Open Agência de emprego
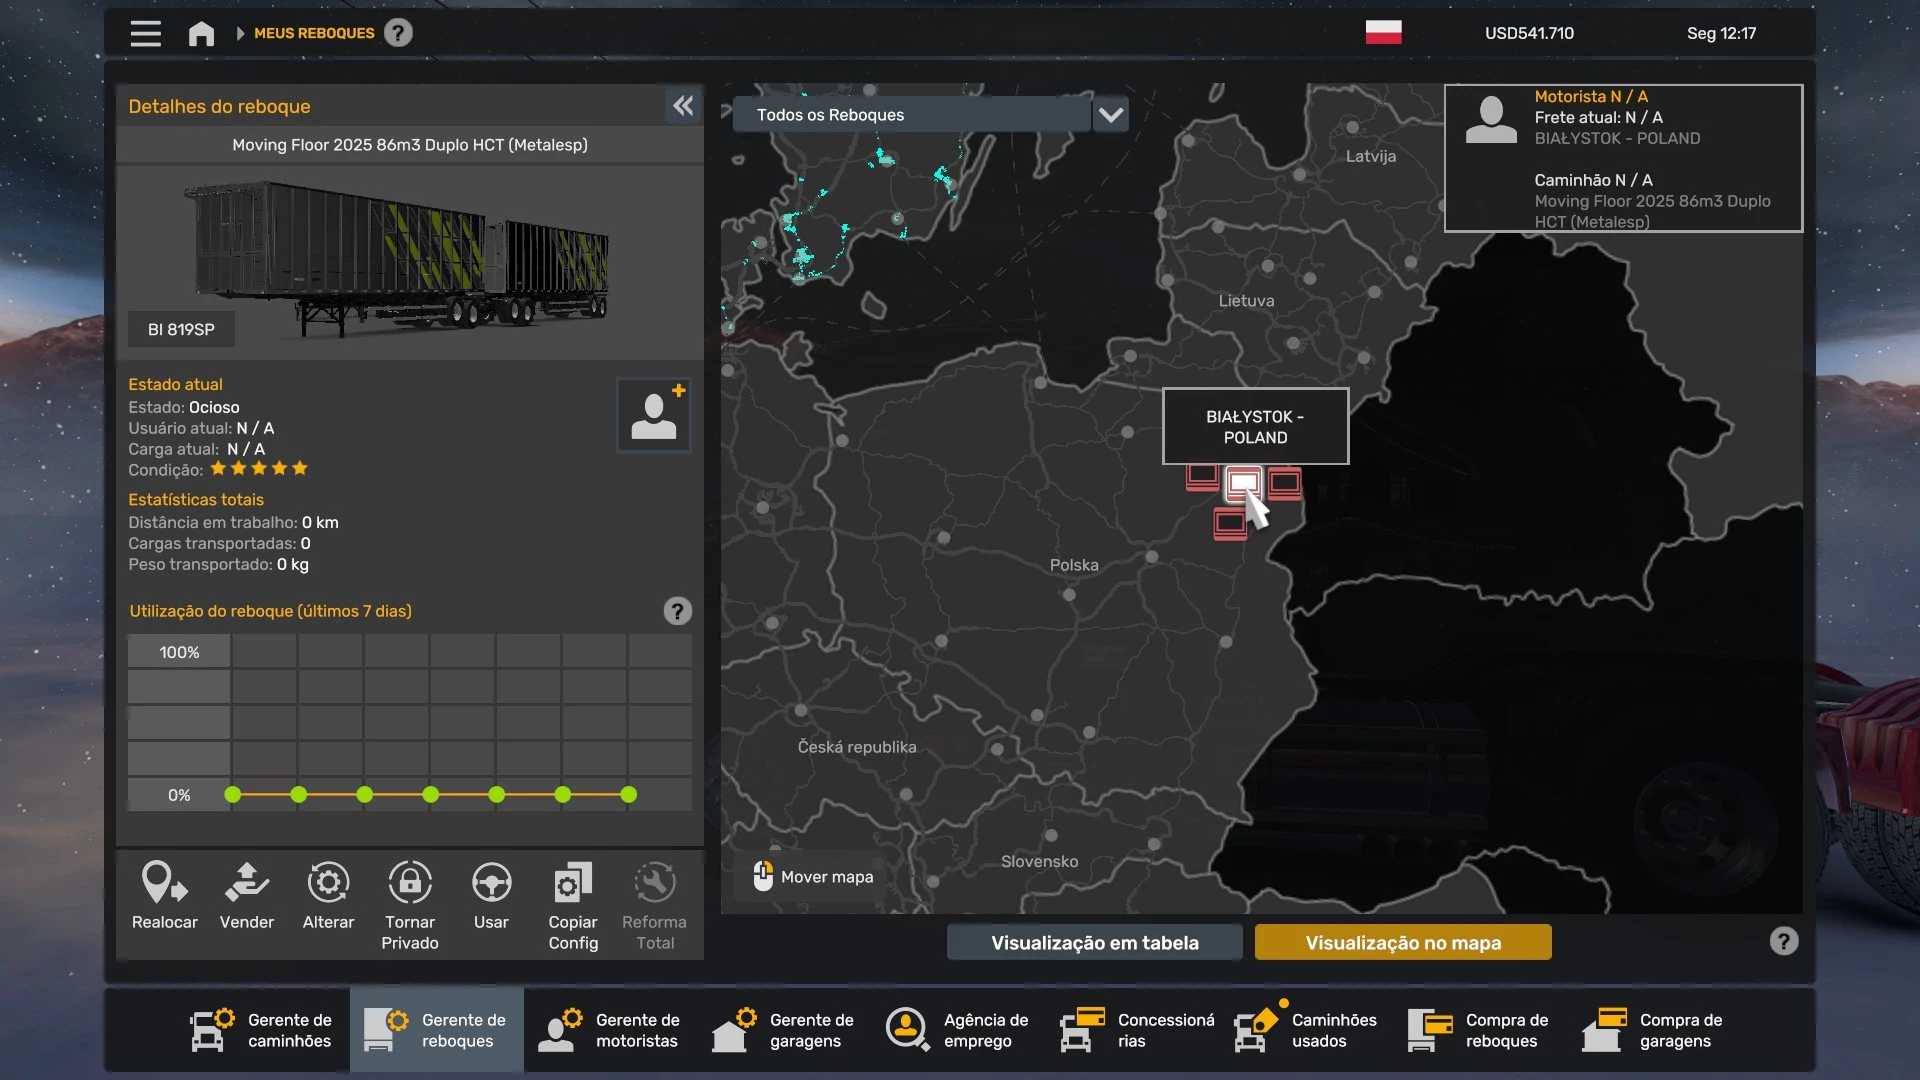Viewport: 1920px width, 1080px height. click(958, 1030)
